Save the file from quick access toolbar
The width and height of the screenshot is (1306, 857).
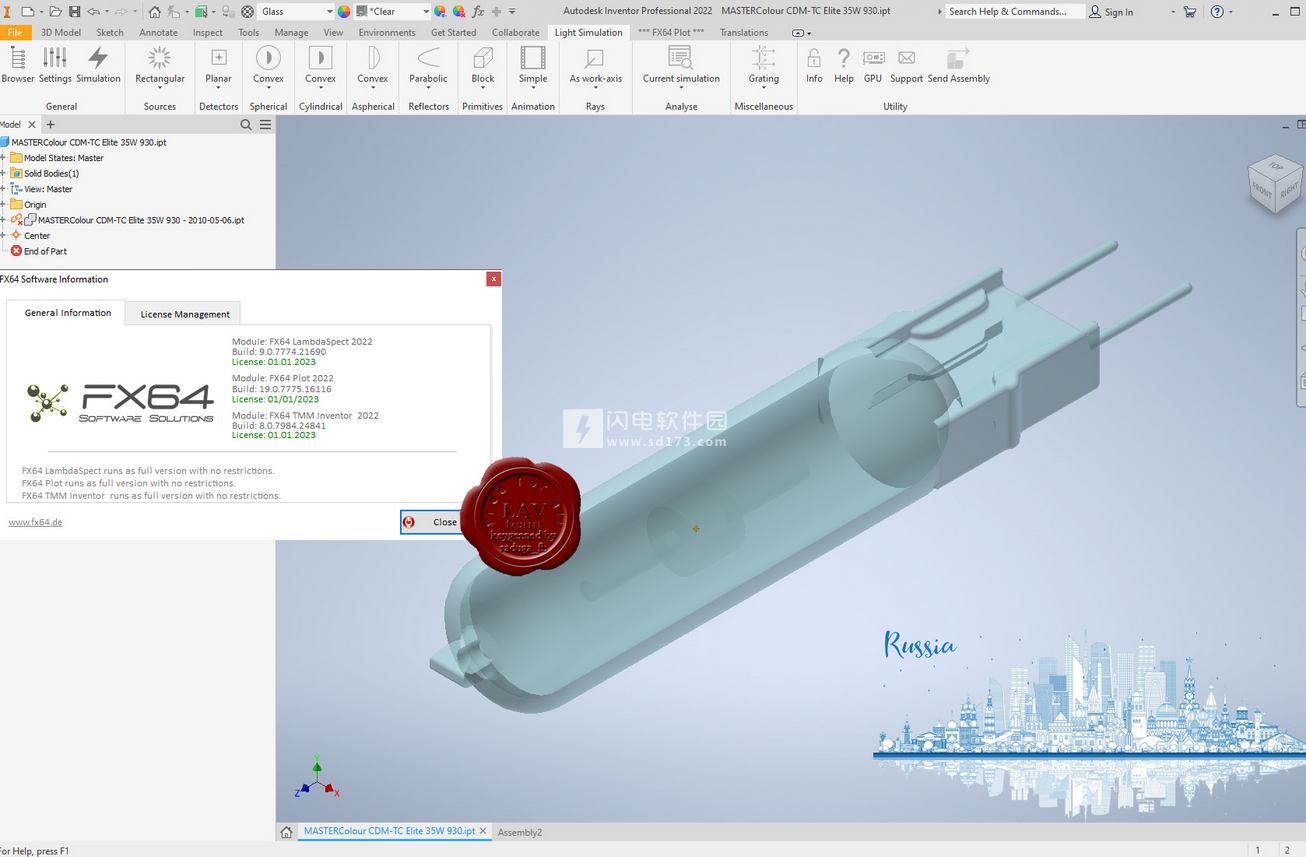[74, 11]
